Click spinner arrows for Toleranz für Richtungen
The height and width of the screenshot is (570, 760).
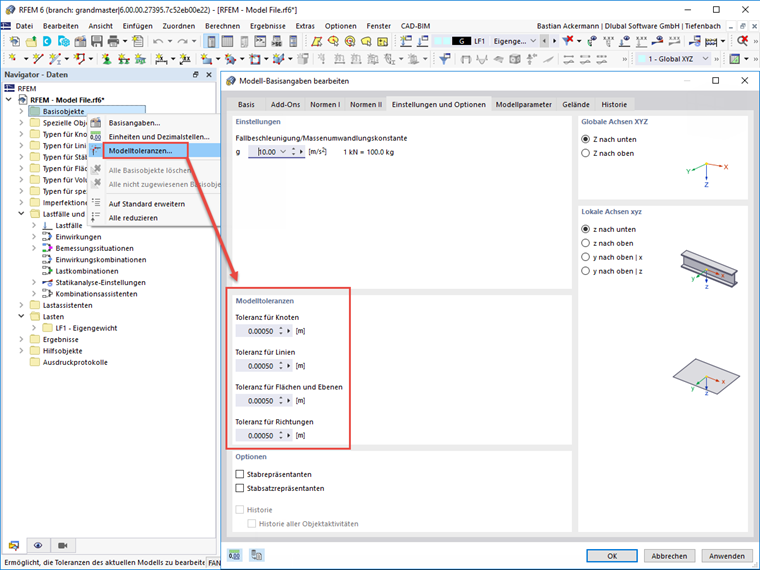[281, 435]
